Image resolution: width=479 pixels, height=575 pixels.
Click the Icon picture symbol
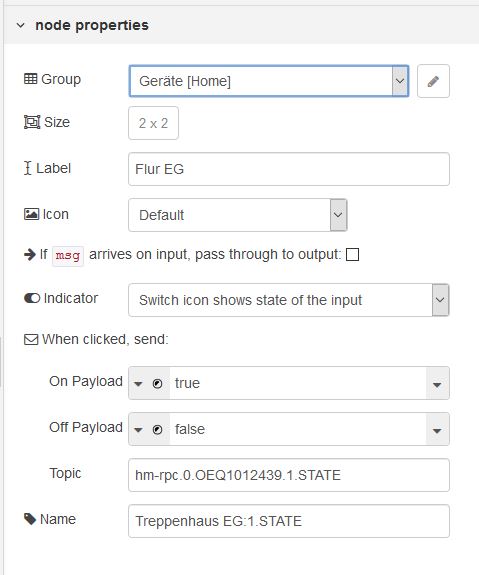(x=31, y=214)
